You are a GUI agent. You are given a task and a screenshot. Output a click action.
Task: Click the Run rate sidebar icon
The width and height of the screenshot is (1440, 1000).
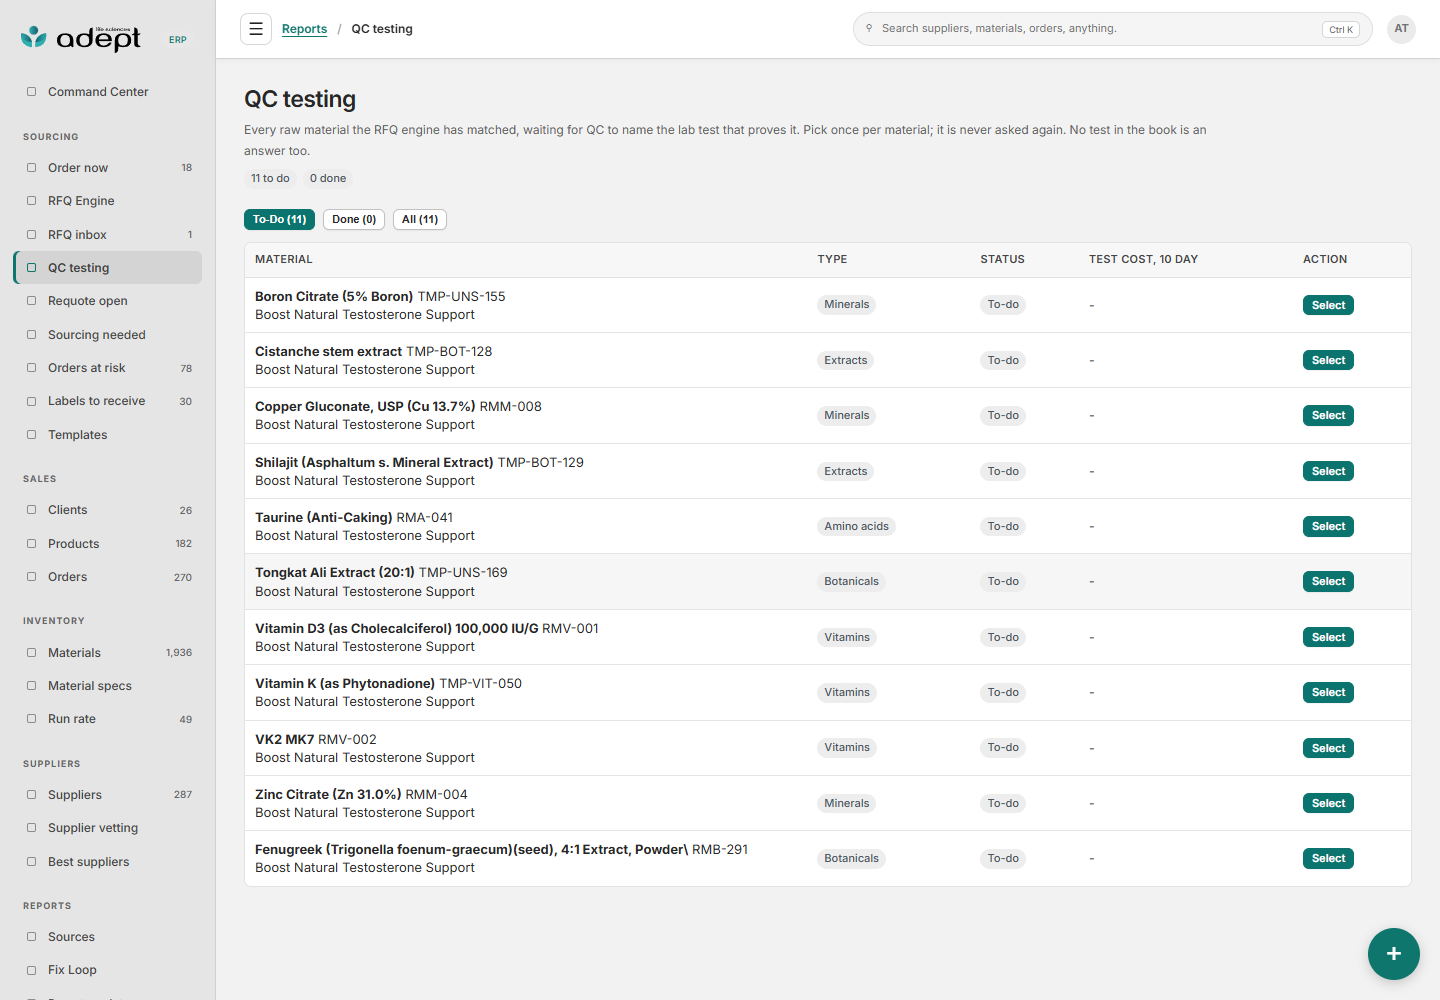(x=31, y=719)
